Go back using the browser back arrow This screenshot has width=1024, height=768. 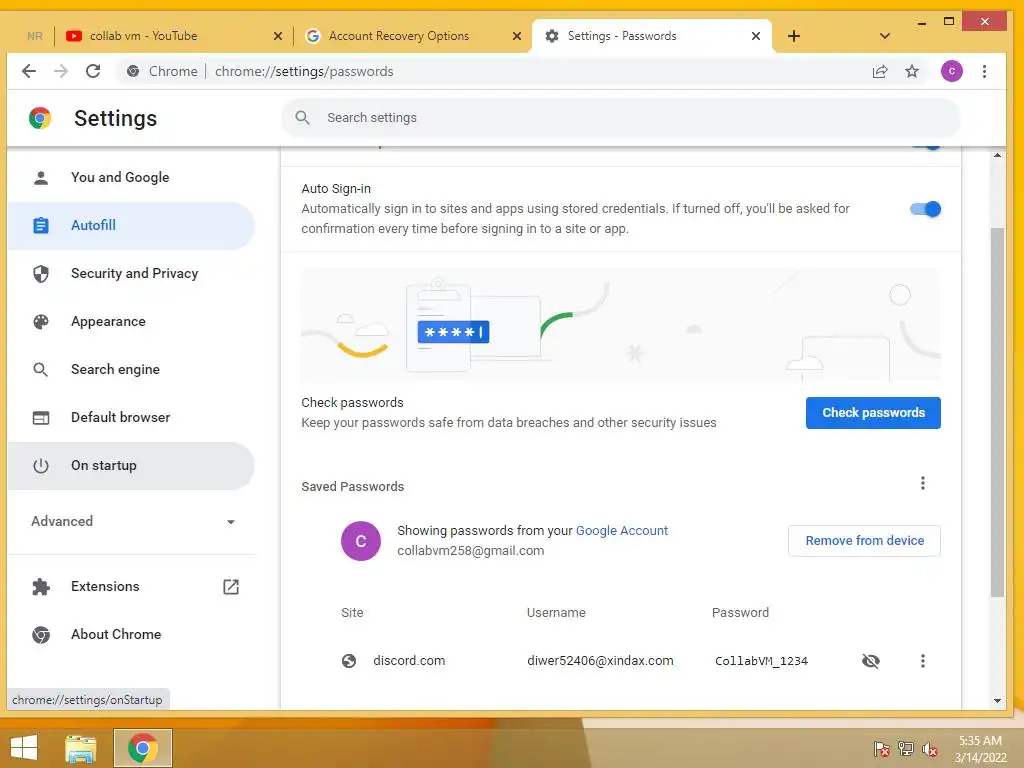pyautogui.click(x=29, y=71)
